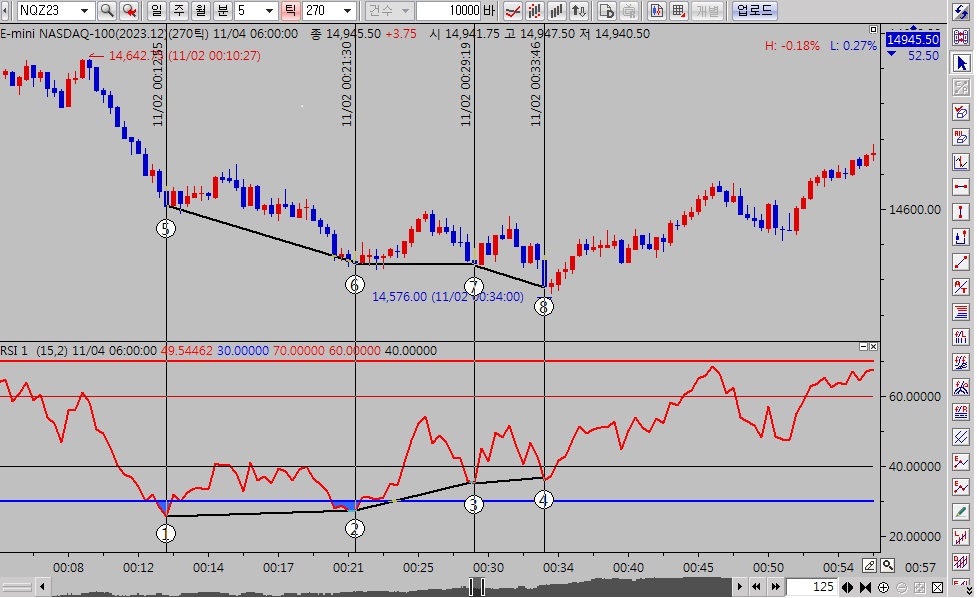
Task: Select the 월 (monthly) period option
Action: [200, 11]
